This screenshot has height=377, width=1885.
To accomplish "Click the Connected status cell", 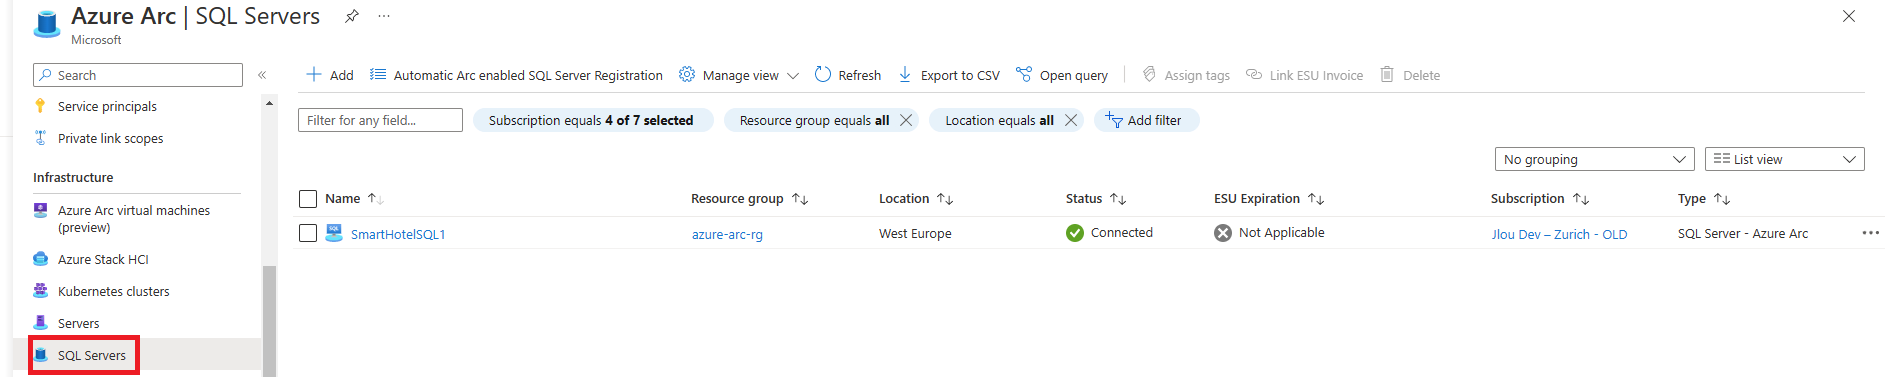I will coord(1109,233).
